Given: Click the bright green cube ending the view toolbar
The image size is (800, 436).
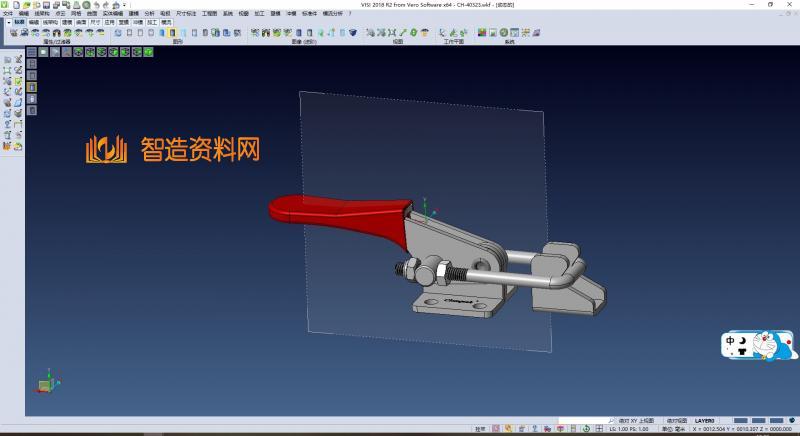Looking at the screenshot, I should pos(148,52).
